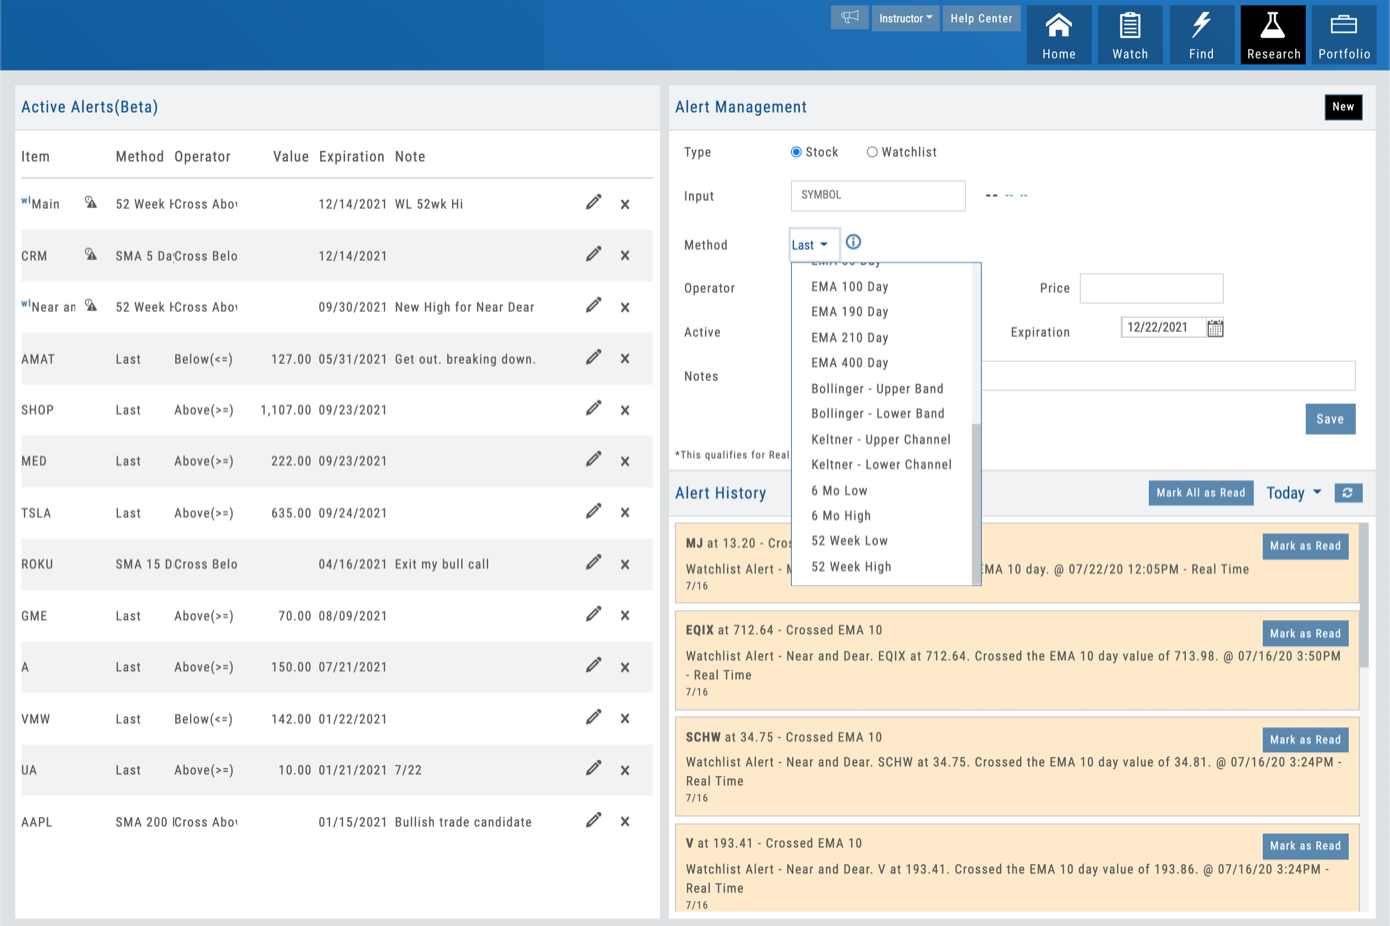Open the Watch clipboard icon

1130,35
